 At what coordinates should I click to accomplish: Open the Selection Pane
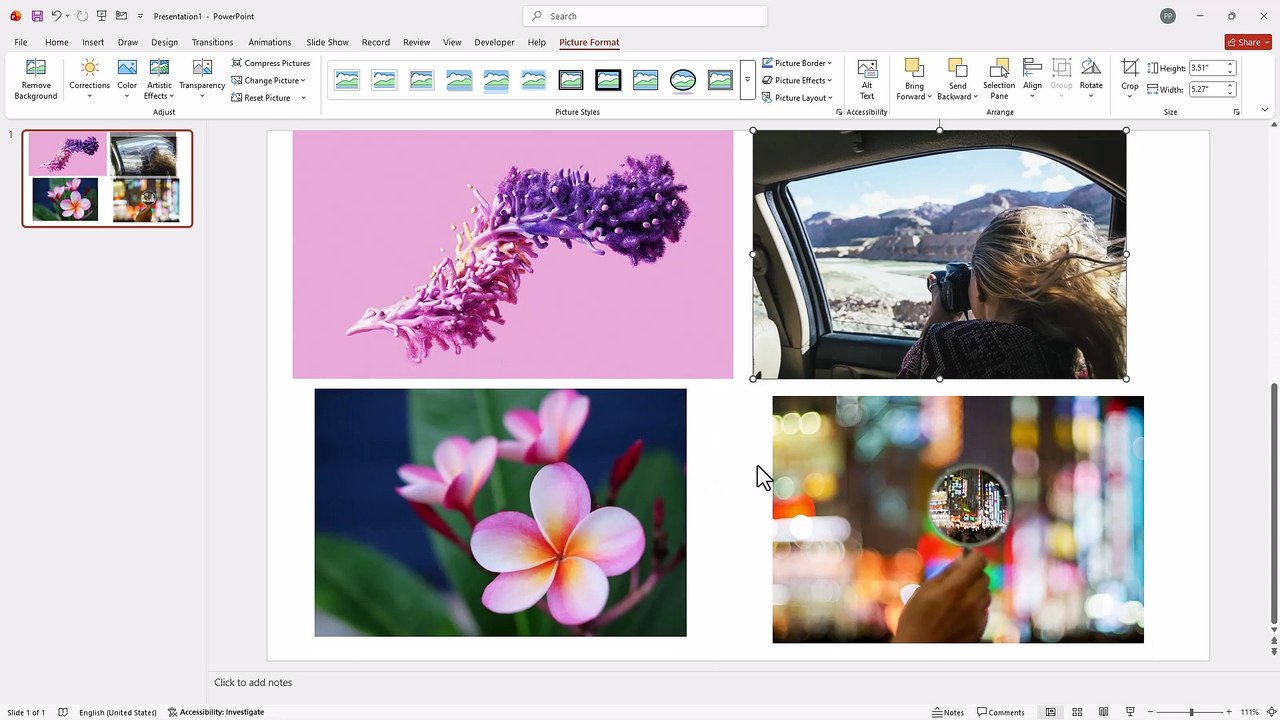(x=999, y=79)
